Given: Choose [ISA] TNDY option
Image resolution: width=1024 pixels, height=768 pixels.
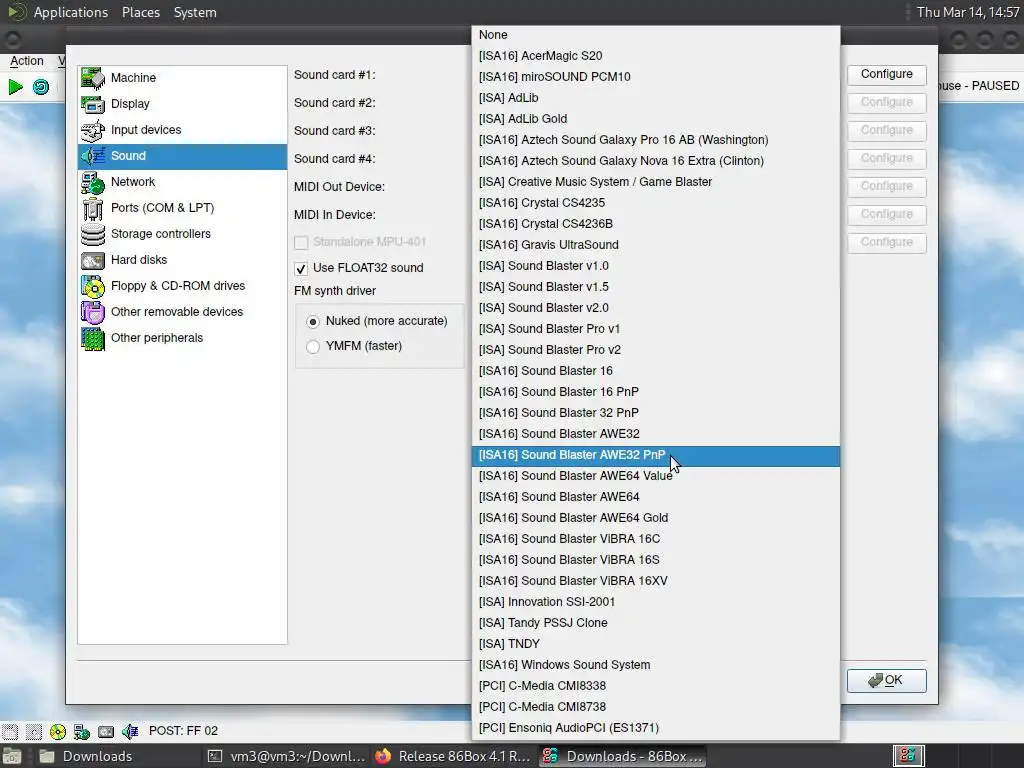Looking at the screenshot, I should (656, 644).
